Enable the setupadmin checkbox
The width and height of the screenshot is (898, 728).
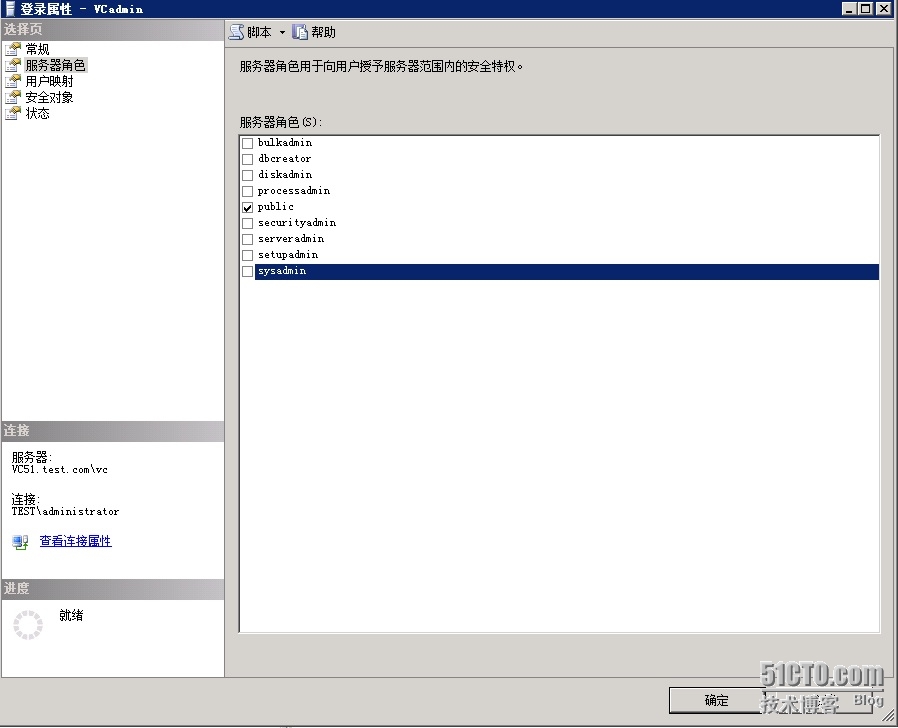pyautogui.click(x=247, y=255)
